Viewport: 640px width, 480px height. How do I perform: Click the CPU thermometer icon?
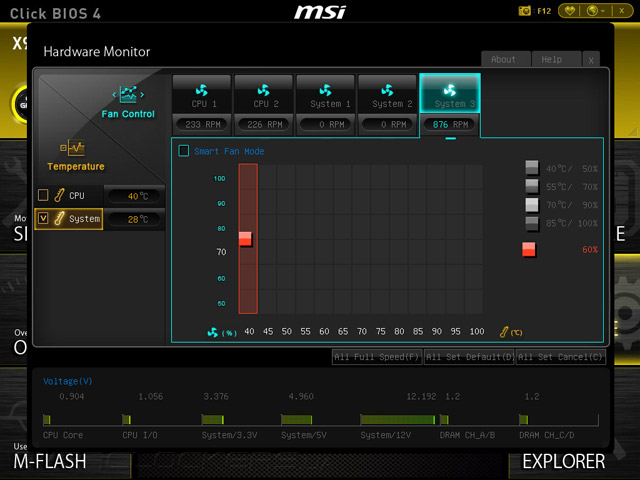[x=59, y=196]
